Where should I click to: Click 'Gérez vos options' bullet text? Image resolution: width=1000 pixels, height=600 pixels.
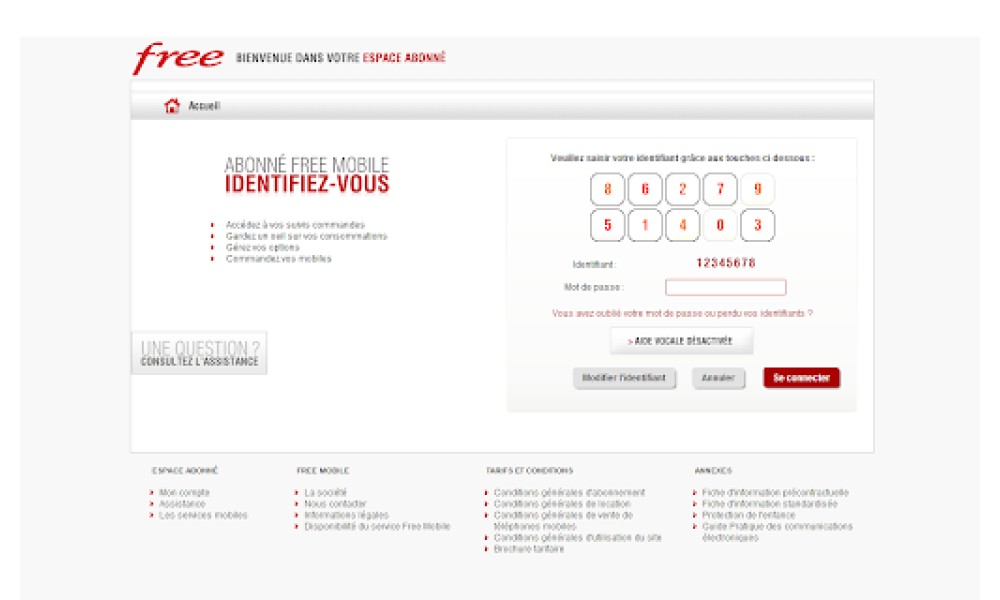click(263, 248)
